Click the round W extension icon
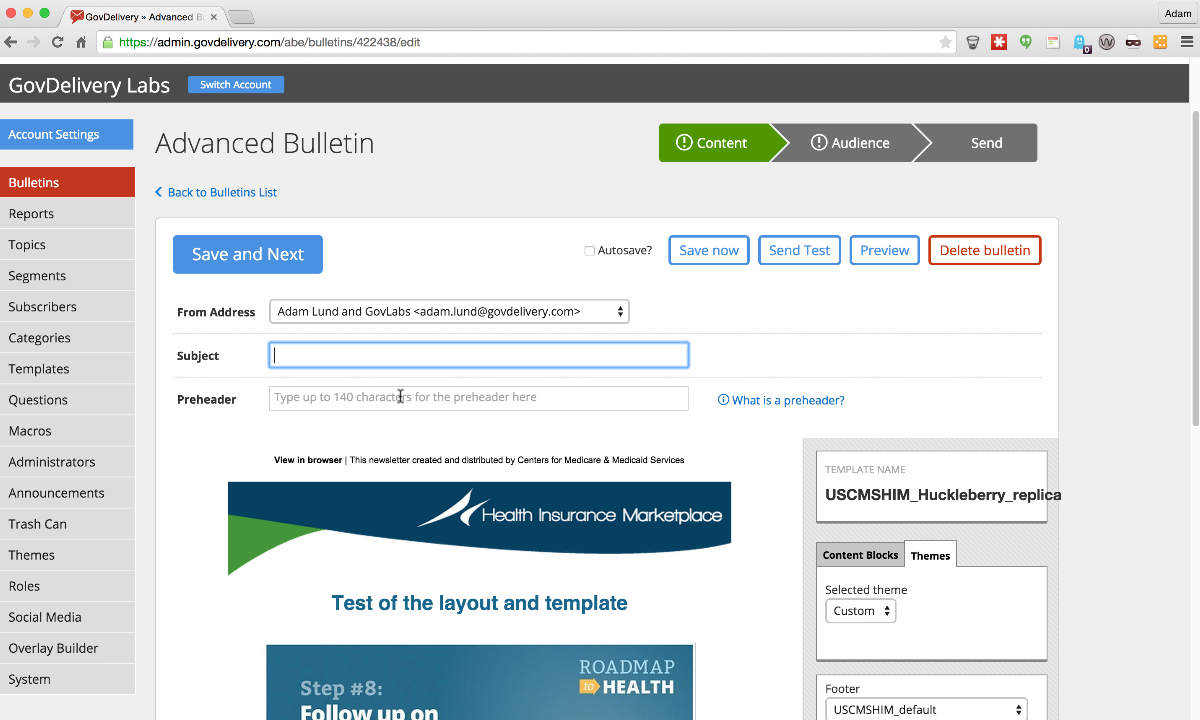This screenshot has height=720, width=1200. pos(1107,42)
